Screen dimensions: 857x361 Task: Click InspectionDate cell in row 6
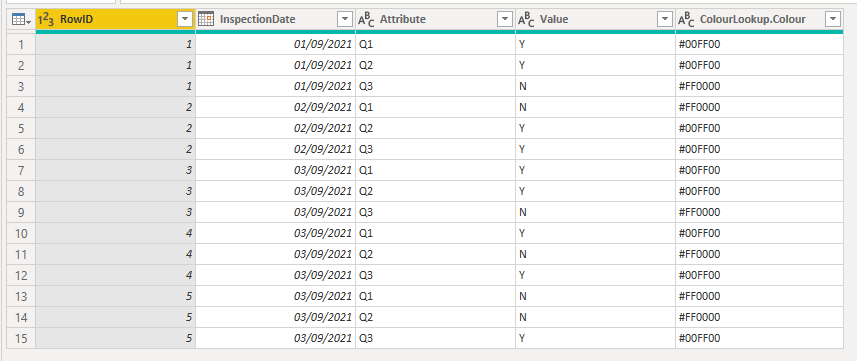click(x=275, y=149)
